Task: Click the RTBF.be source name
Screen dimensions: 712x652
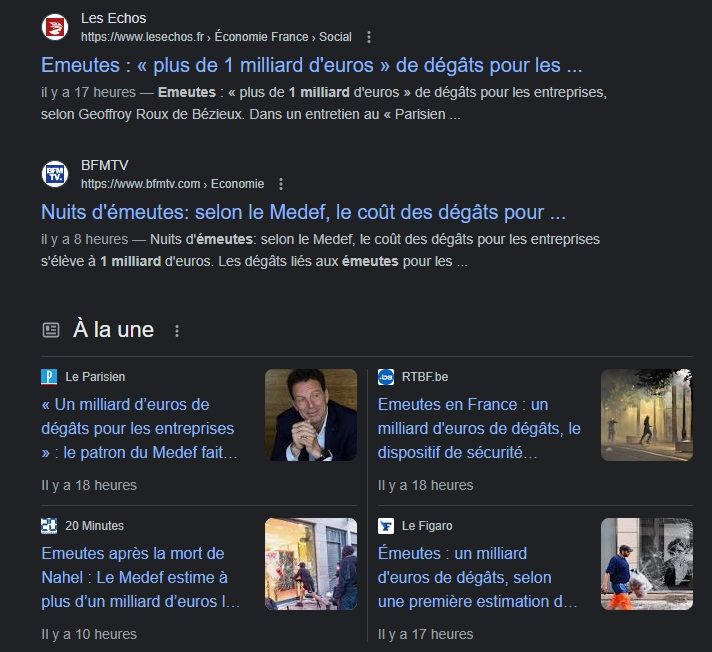Action: click(425, 377)
